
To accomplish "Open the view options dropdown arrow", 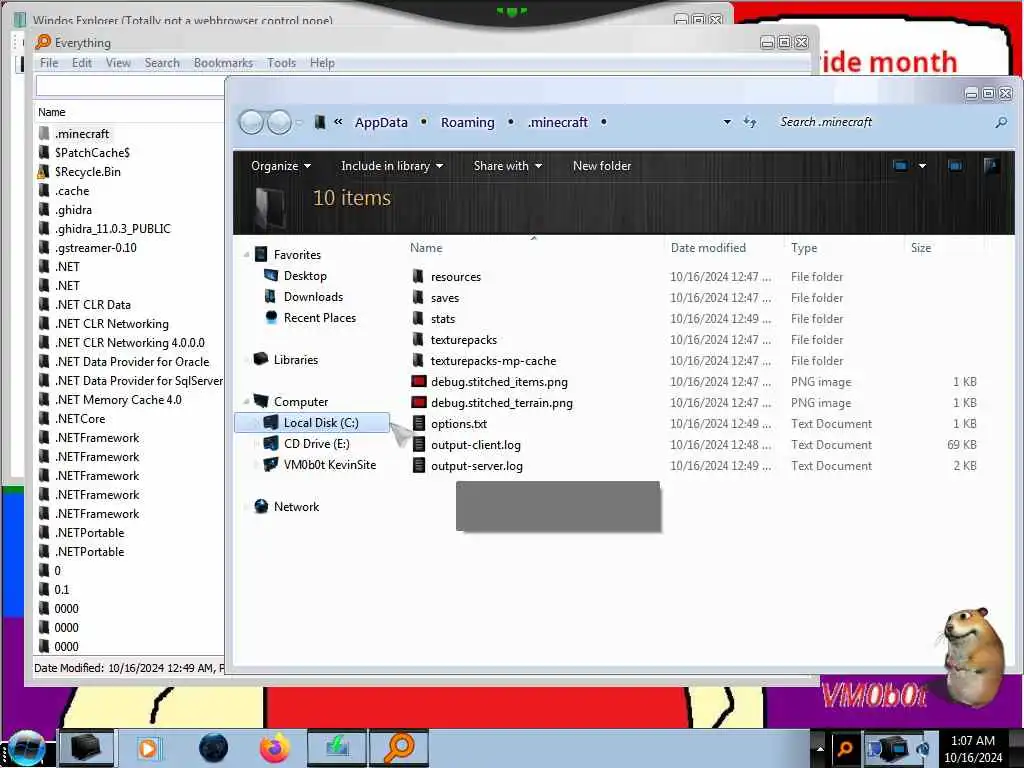I will [922, 166].
